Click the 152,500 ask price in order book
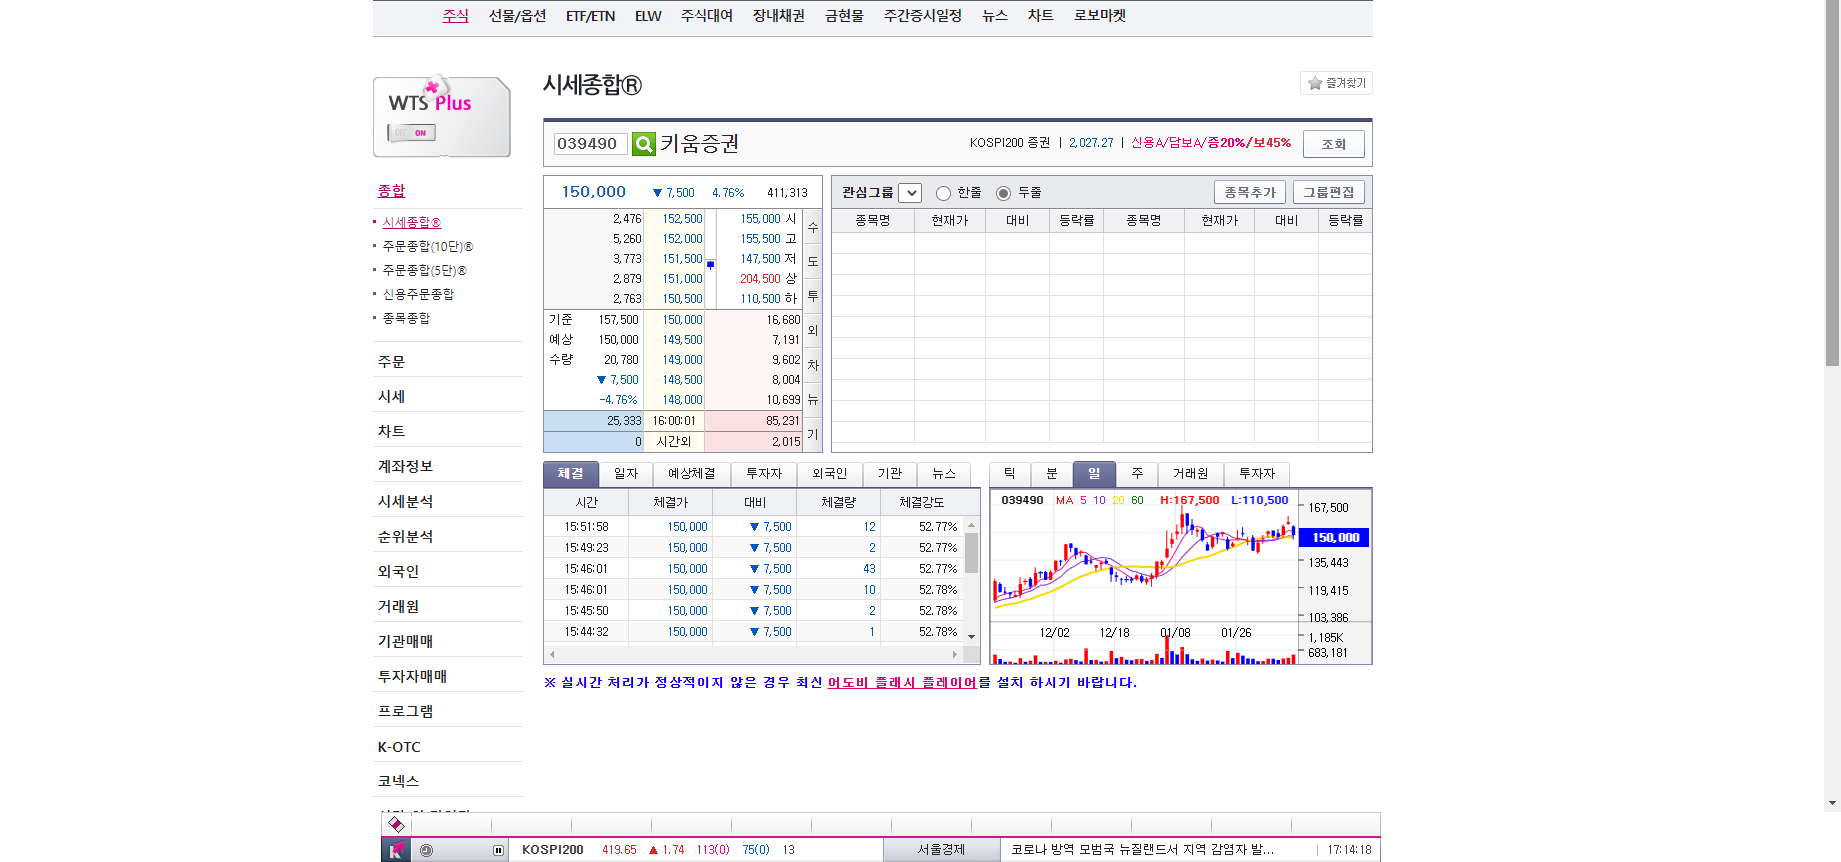1841x862 pixels. [x=682, y=219]
